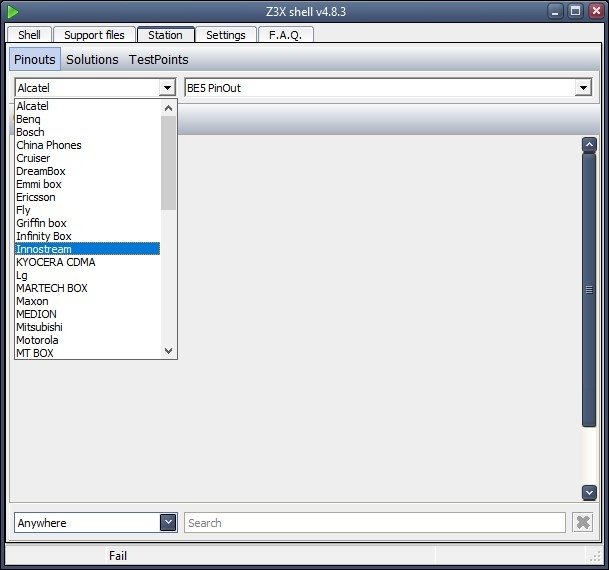
Task: Pick Bosch in the dropdown list
Action: coord(87,132)
